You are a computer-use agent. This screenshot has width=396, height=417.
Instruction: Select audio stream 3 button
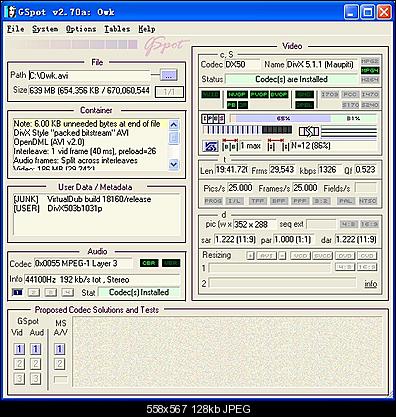[51, 292]
